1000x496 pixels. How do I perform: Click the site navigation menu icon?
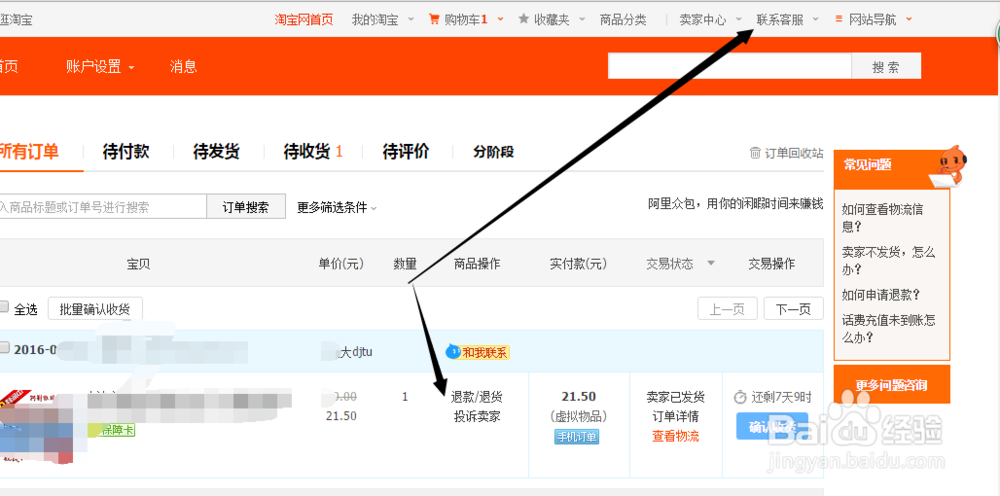click(839, 20)
